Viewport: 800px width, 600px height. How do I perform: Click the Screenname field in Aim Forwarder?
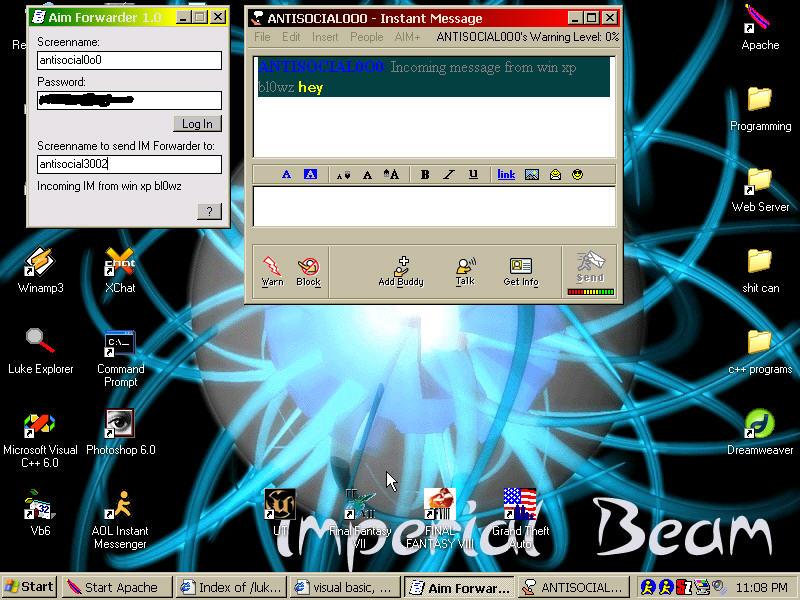click(x=130, y=60)
